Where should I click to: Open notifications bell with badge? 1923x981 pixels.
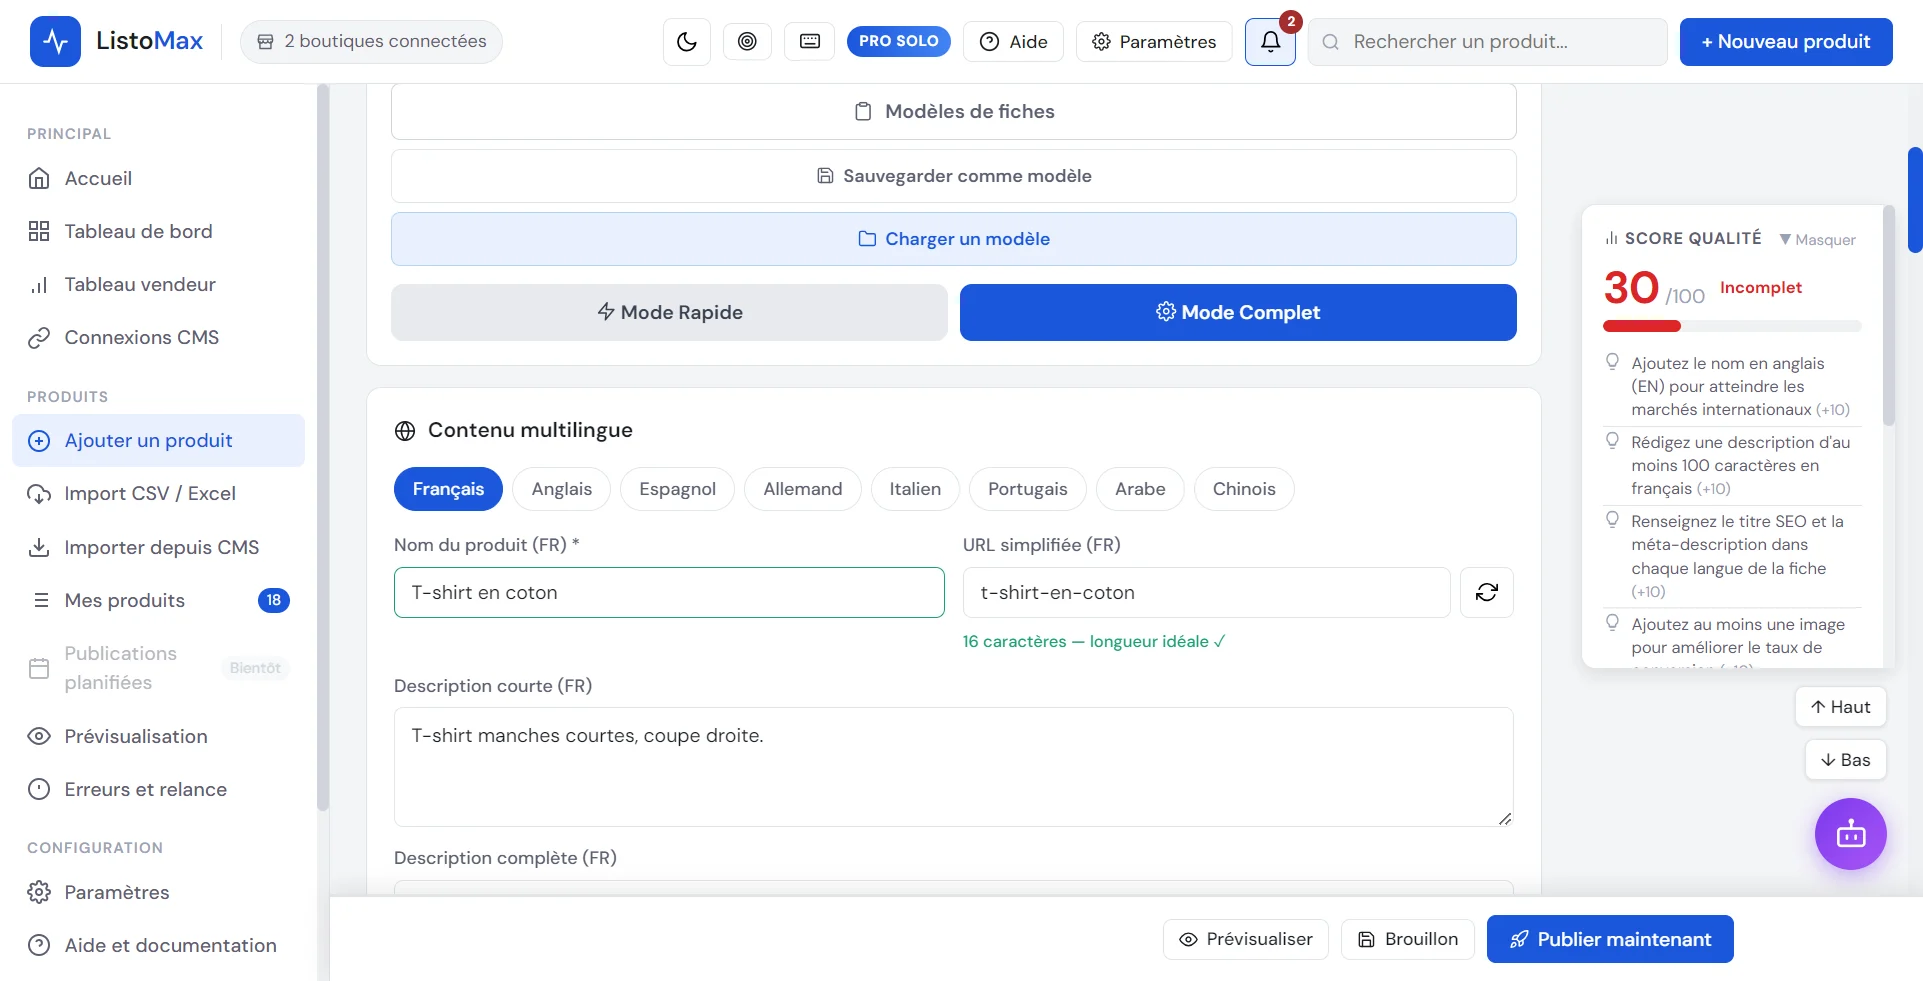tap(1270, 41)
